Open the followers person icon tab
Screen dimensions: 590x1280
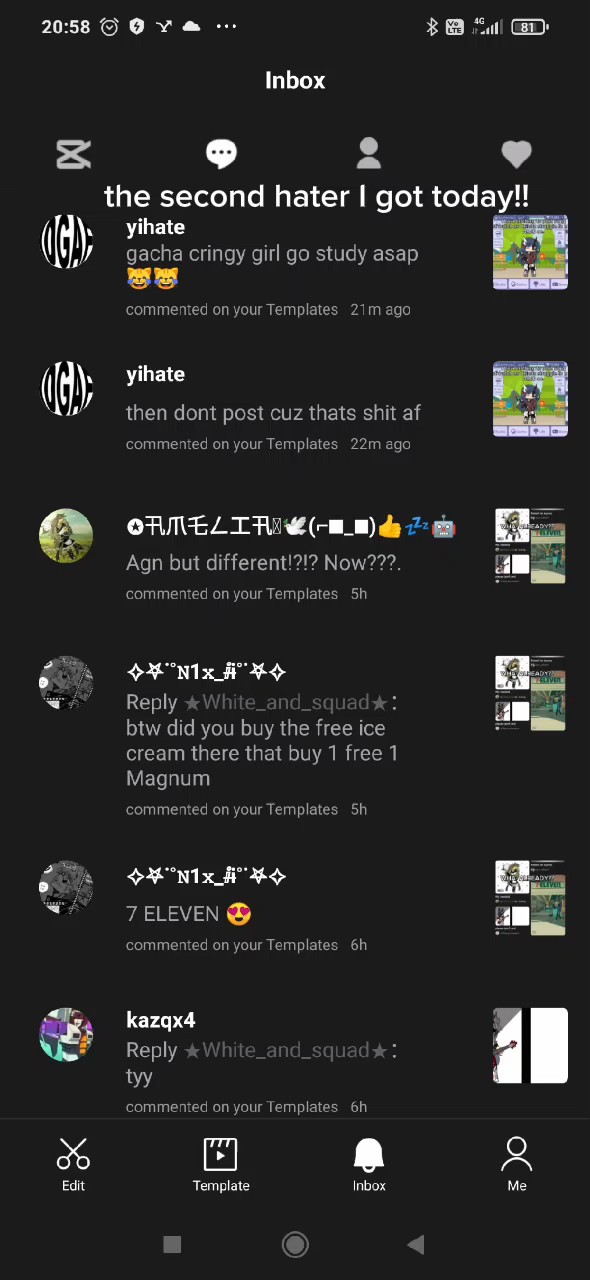pos(369,153)
